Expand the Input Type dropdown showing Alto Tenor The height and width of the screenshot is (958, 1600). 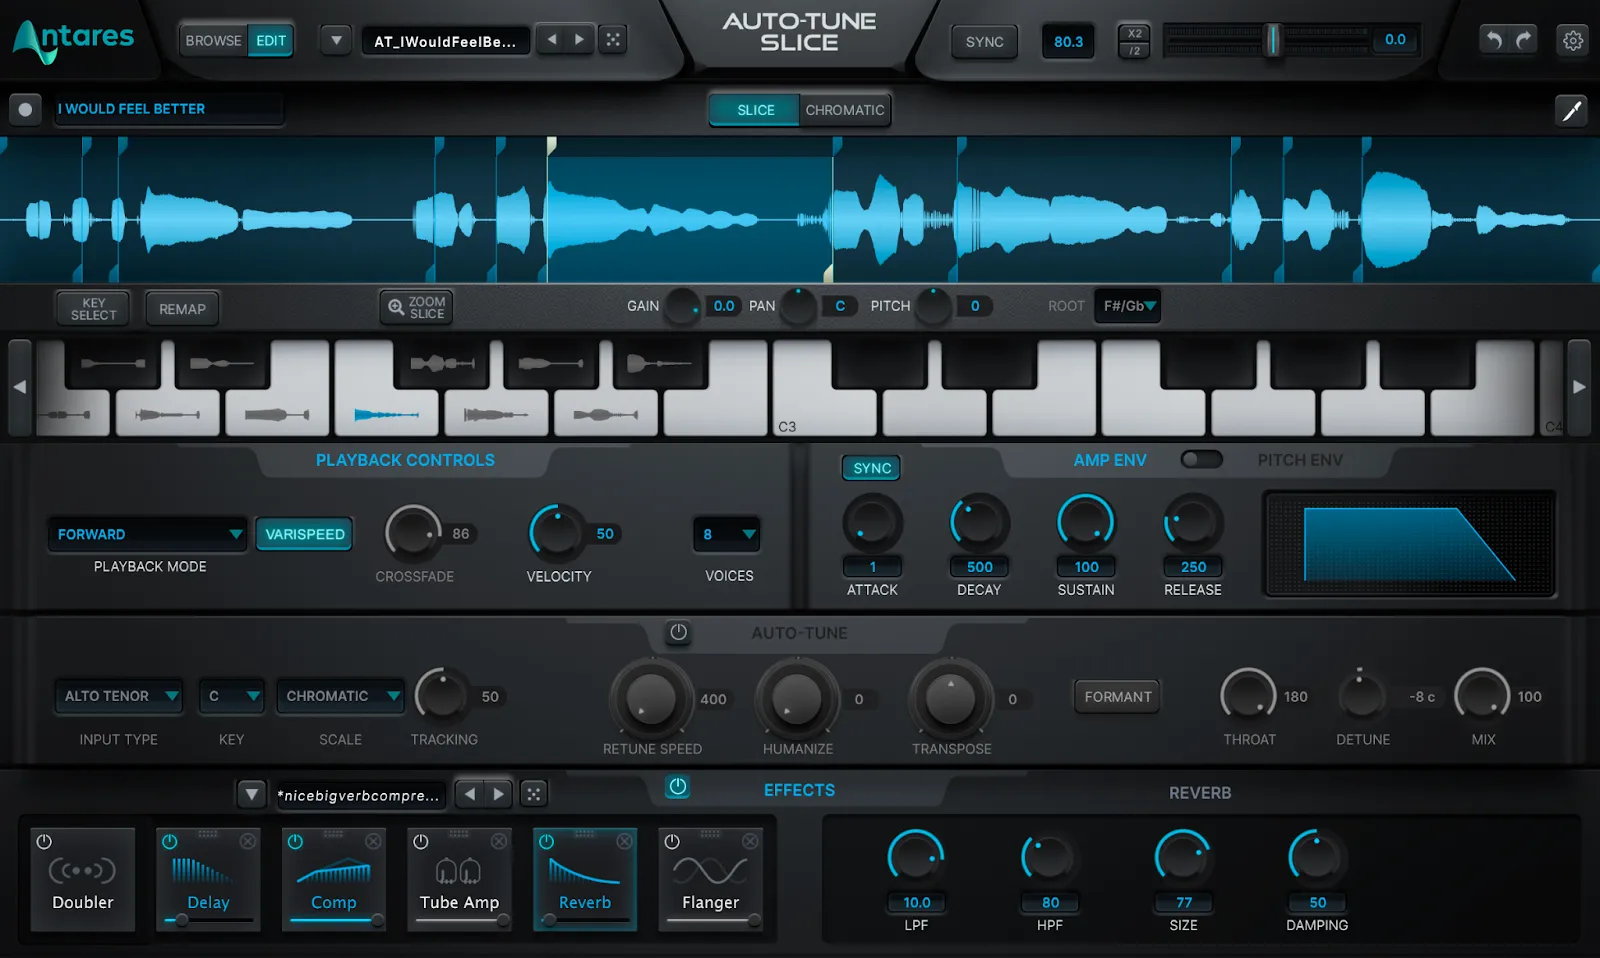pos(118,696)
